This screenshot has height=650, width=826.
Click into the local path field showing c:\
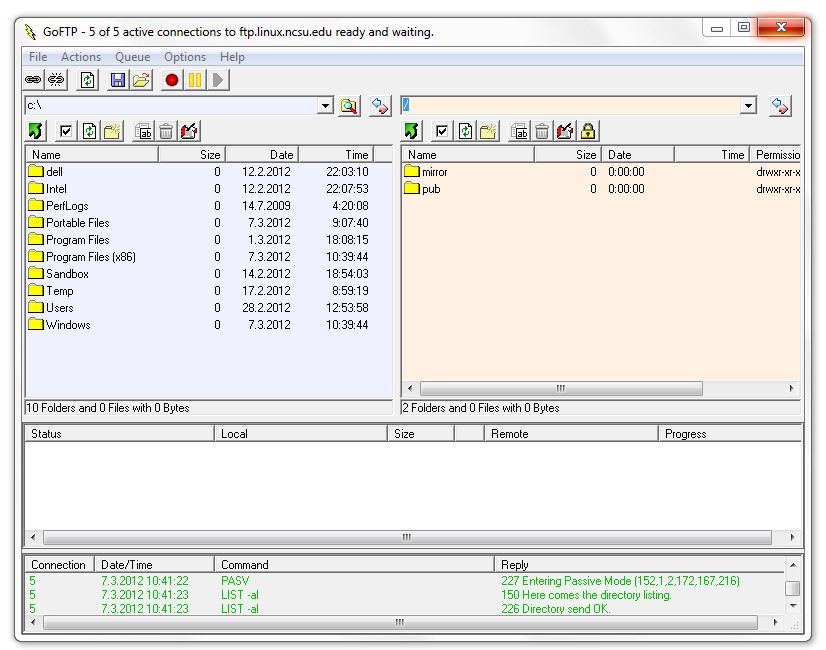172,106
